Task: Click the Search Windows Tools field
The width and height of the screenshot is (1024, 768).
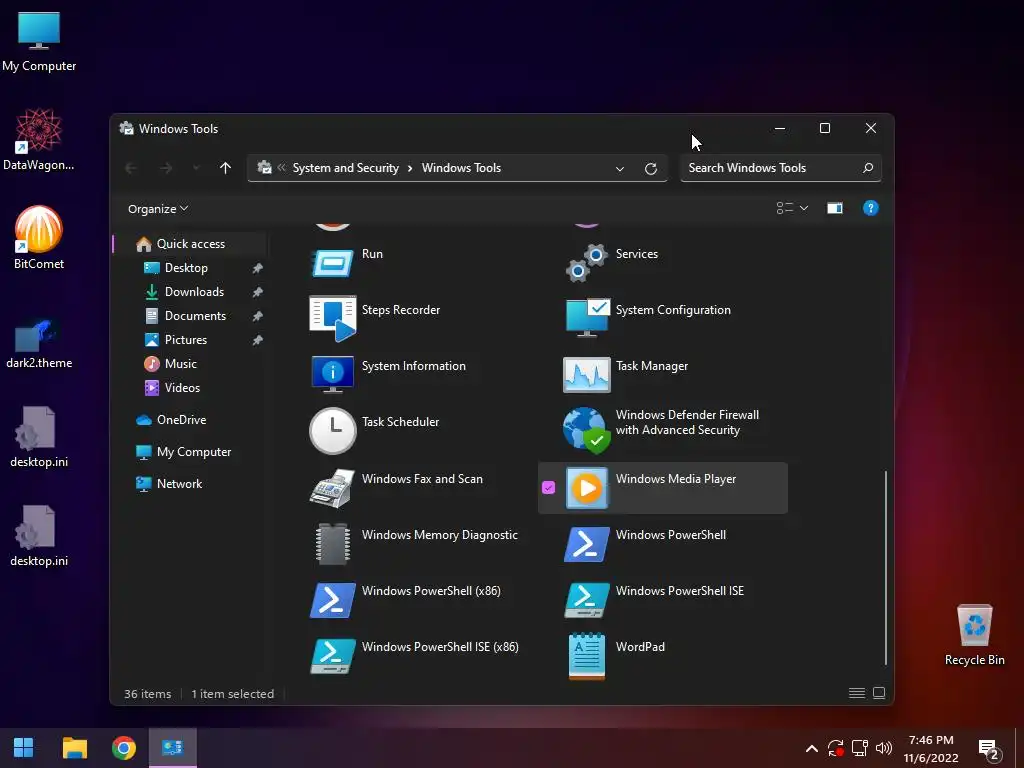Action: pos(780,168)
